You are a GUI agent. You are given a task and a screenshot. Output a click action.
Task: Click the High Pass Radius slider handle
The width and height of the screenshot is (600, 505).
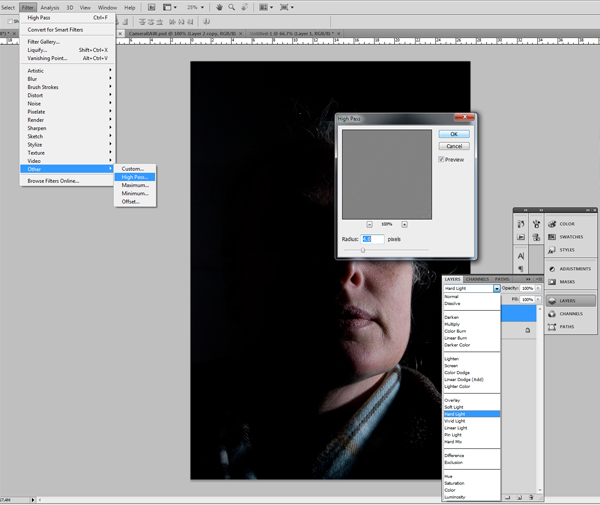pos(363,250)
